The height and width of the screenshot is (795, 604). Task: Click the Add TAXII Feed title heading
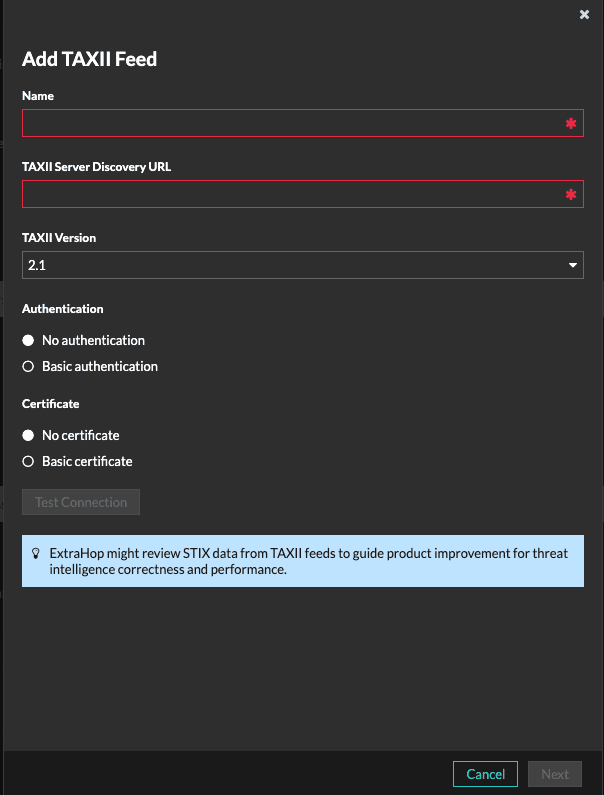coord(90,59)
